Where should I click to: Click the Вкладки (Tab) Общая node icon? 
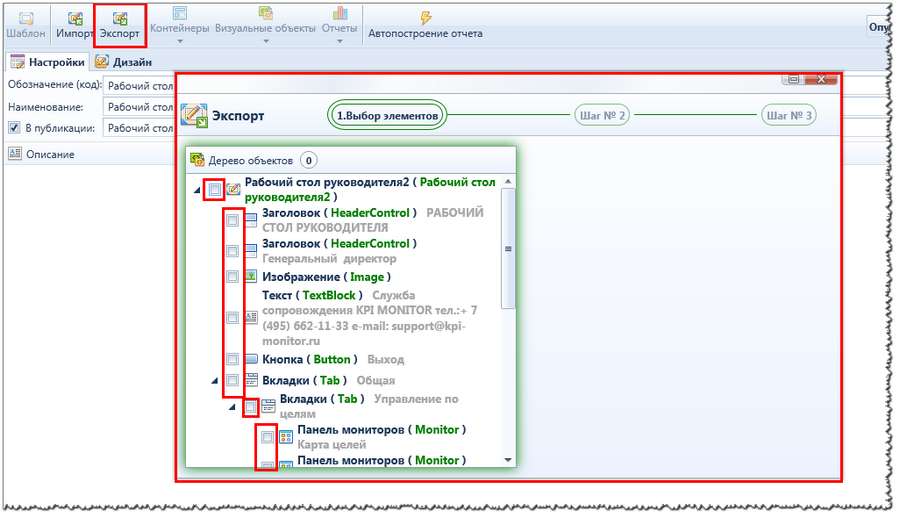(x=251, y=380)
